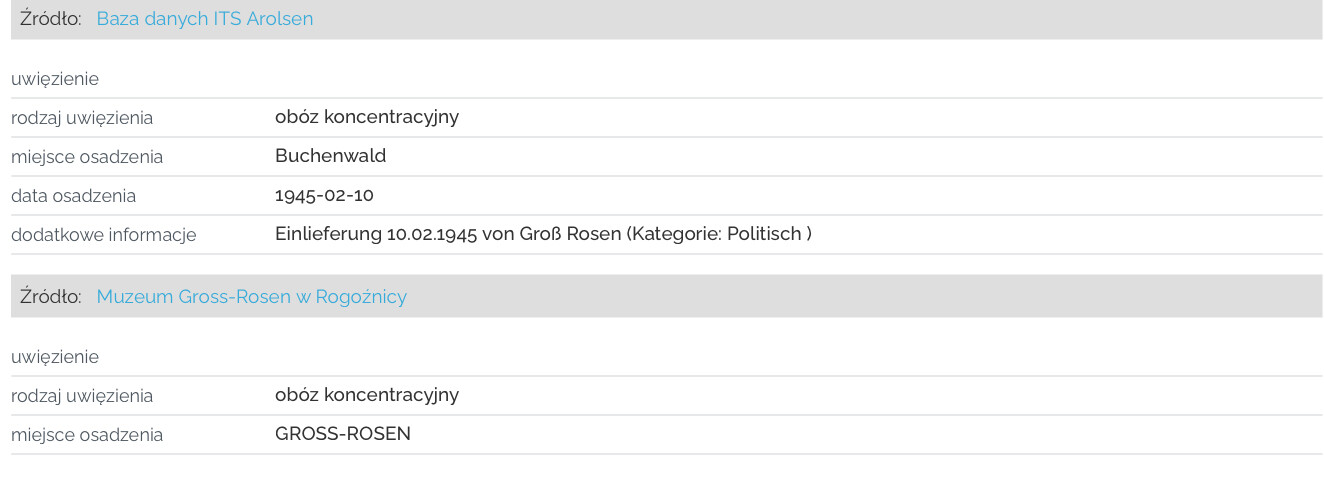1324x480 pixels.
Task: Click miejsce osadzenia label next to Buchenwald
Action: click(87, 157)
